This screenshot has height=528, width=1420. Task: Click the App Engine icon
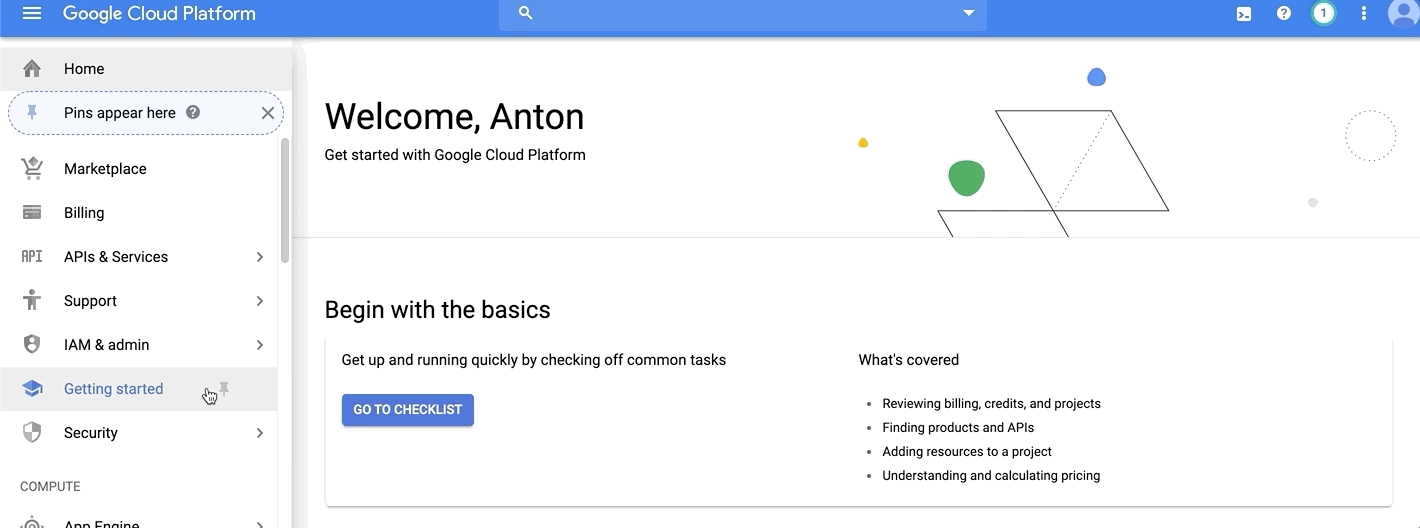(32, 523)
